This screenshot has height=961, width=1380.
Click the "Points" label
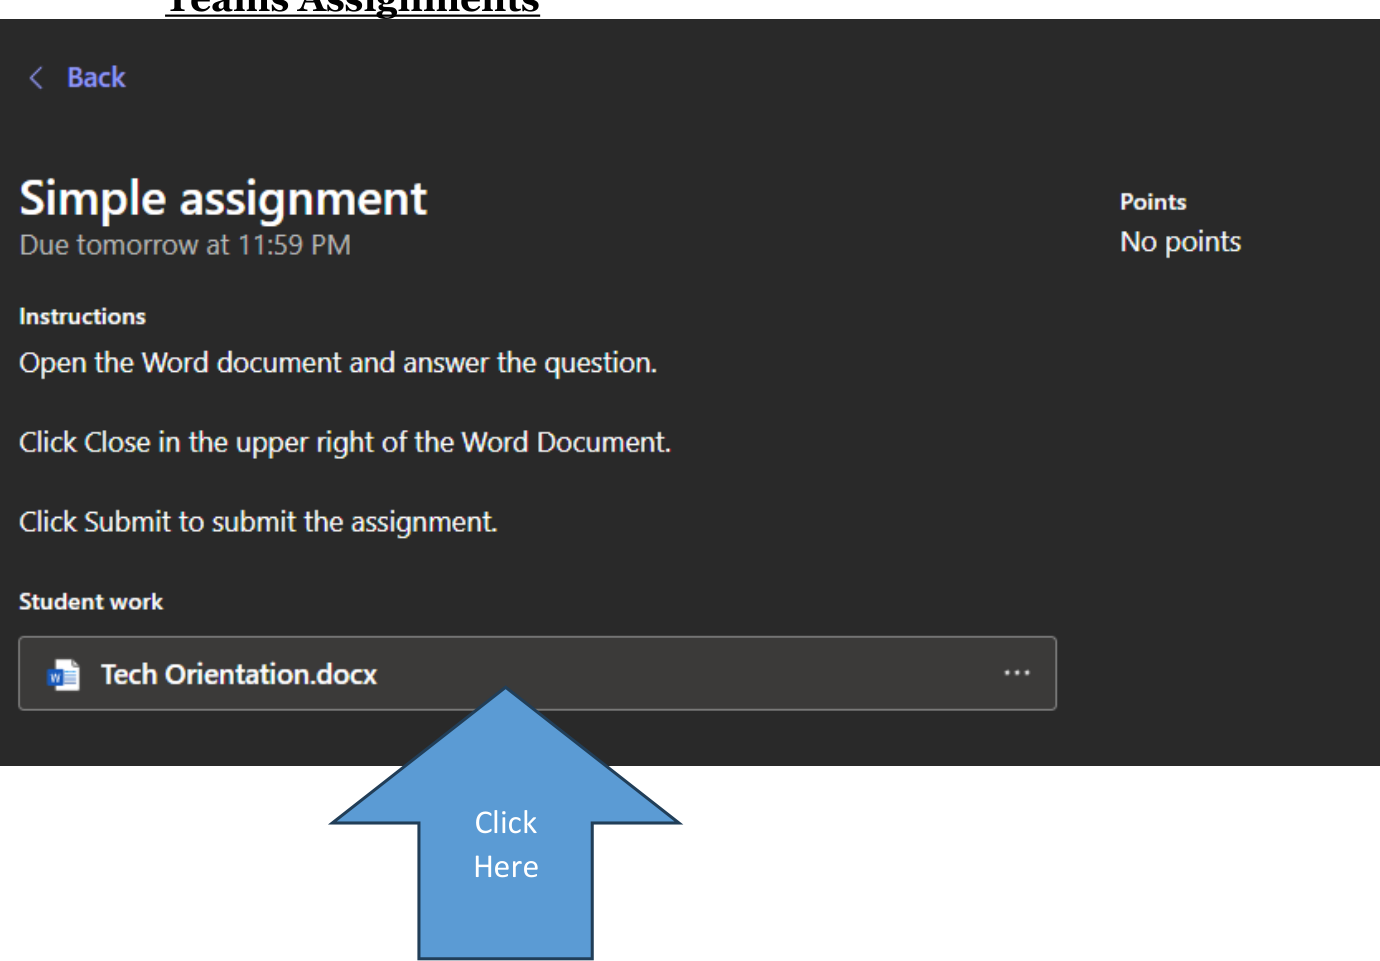(x=1153, y=201)
